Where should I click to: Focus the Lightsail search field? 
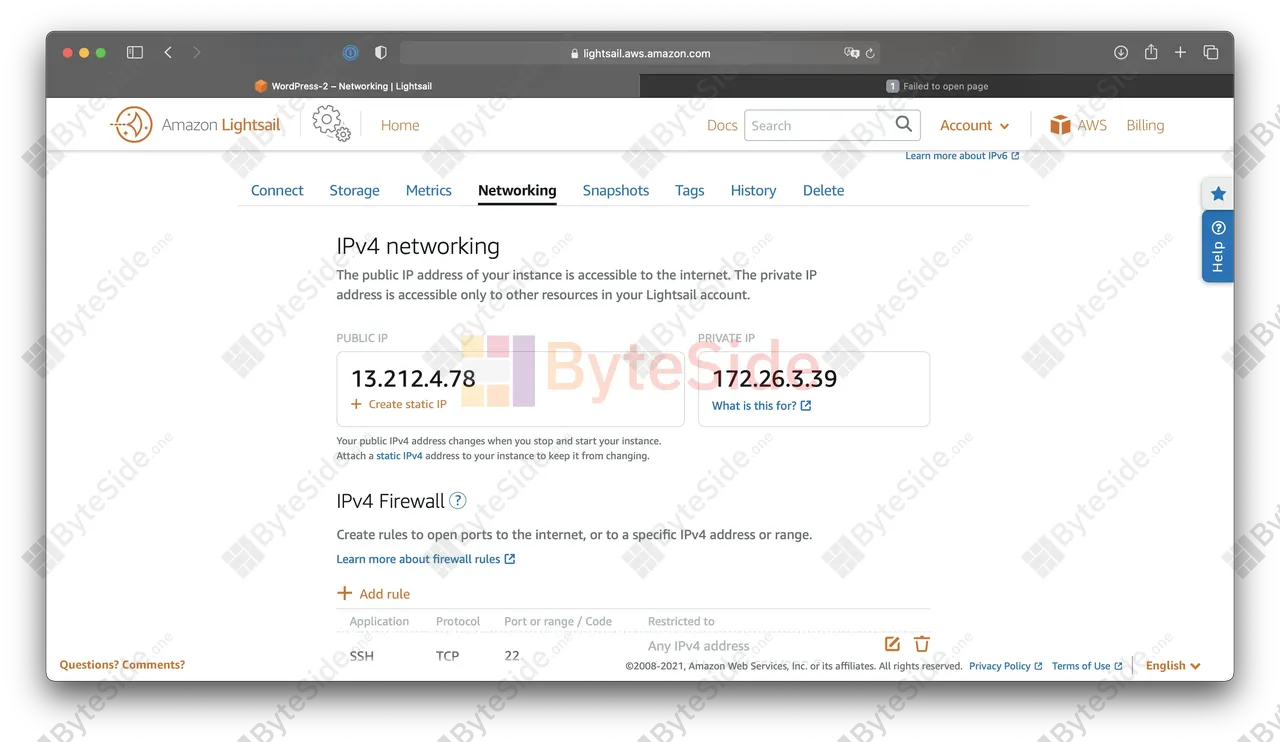point(818,125)
